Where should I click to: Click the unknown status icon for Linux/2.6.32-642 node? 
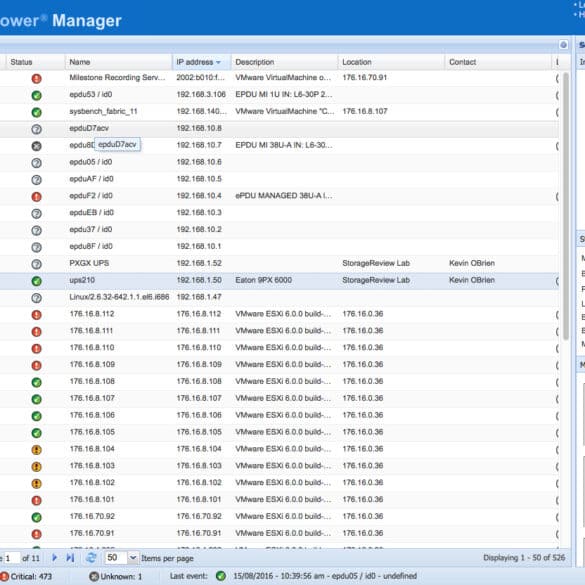point(37,298)
